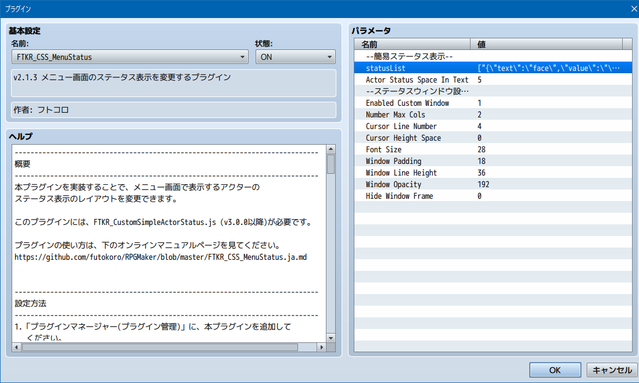
Task: Click the help horizontal scrollbar thumb
Action: pyautogui.click(x=160, y=347)
